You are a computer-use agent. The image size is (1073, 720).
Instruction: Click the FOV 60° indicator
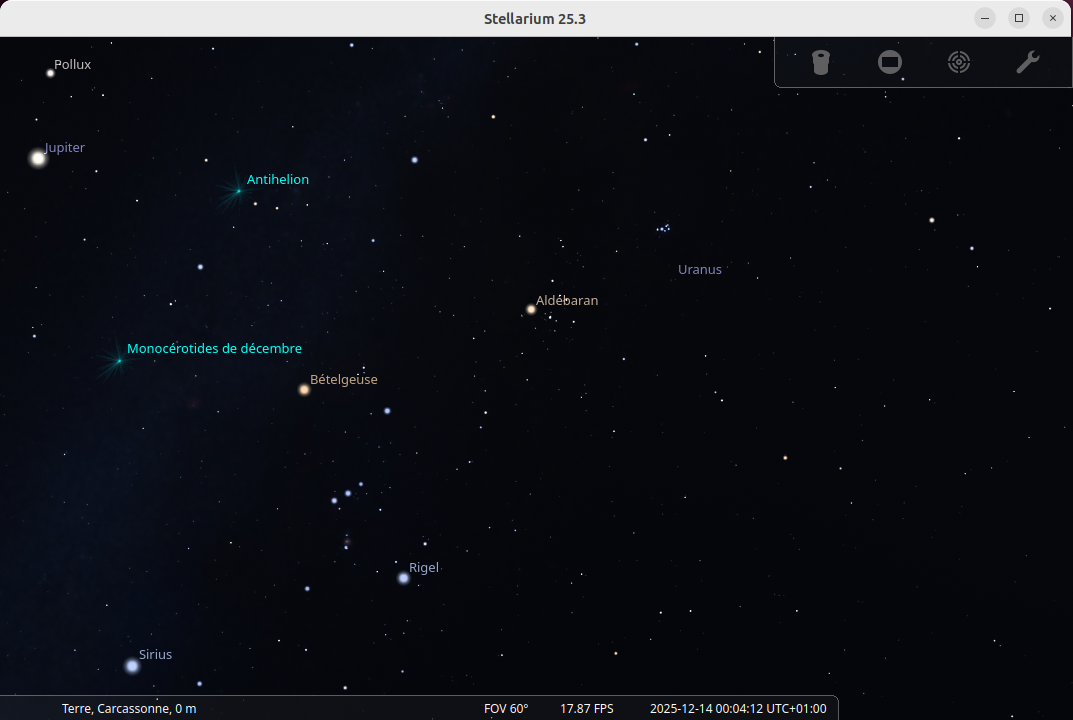(x=506, y=708)
